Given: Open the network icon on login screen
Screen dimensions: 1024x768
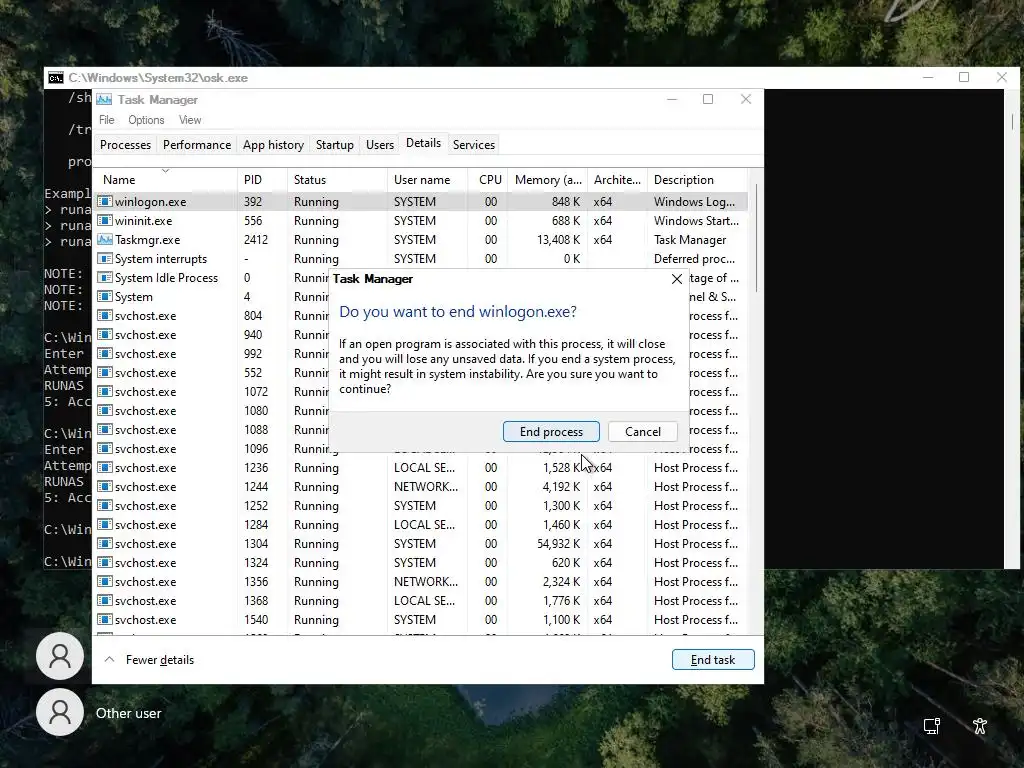Looking at the screenshot, I should 932,726.
